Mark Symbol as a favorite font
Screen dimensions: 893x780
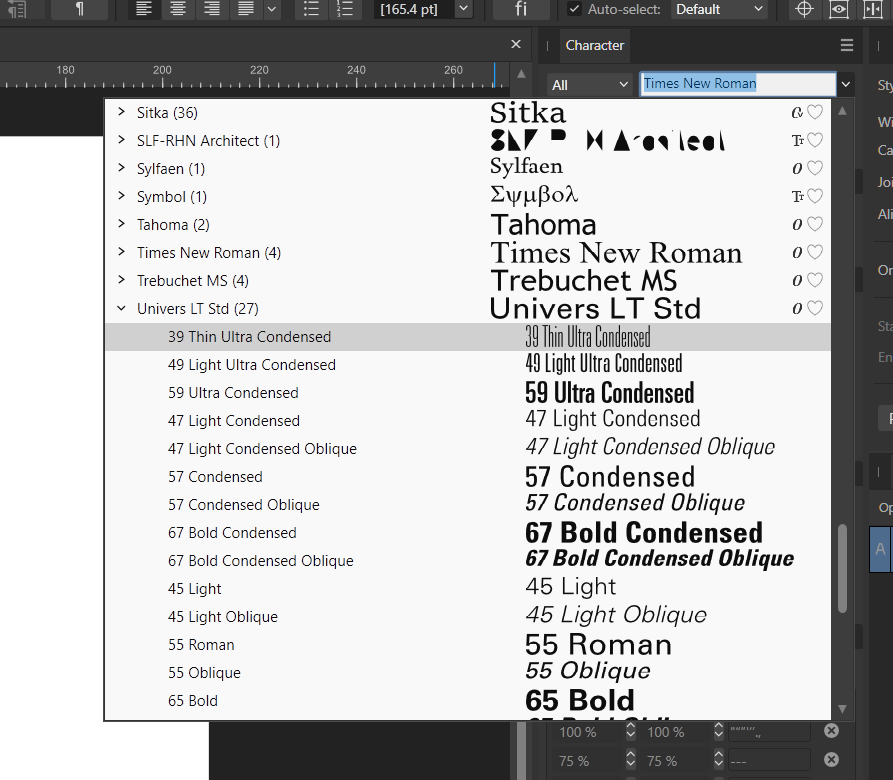pyautogui.click(x=815, y=196)
